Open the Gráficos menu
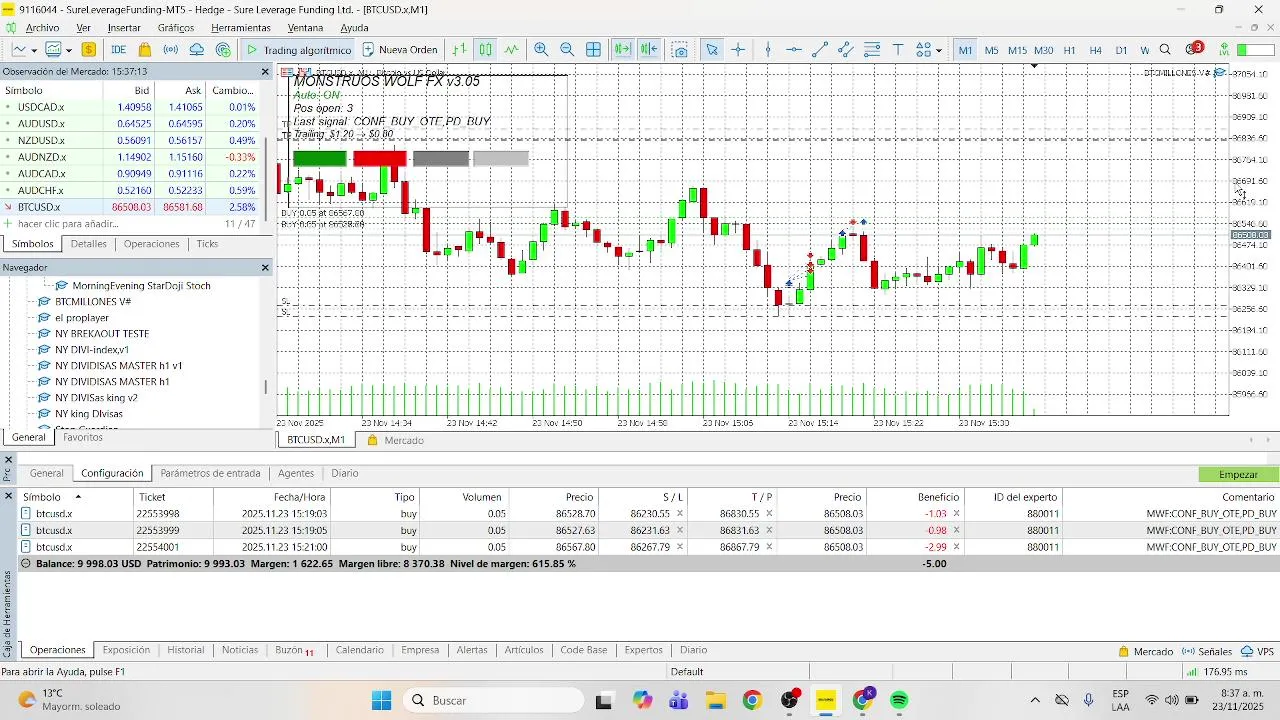This screenshot has height=720, width=1280. pyautogui.click(x=176, y=27)
